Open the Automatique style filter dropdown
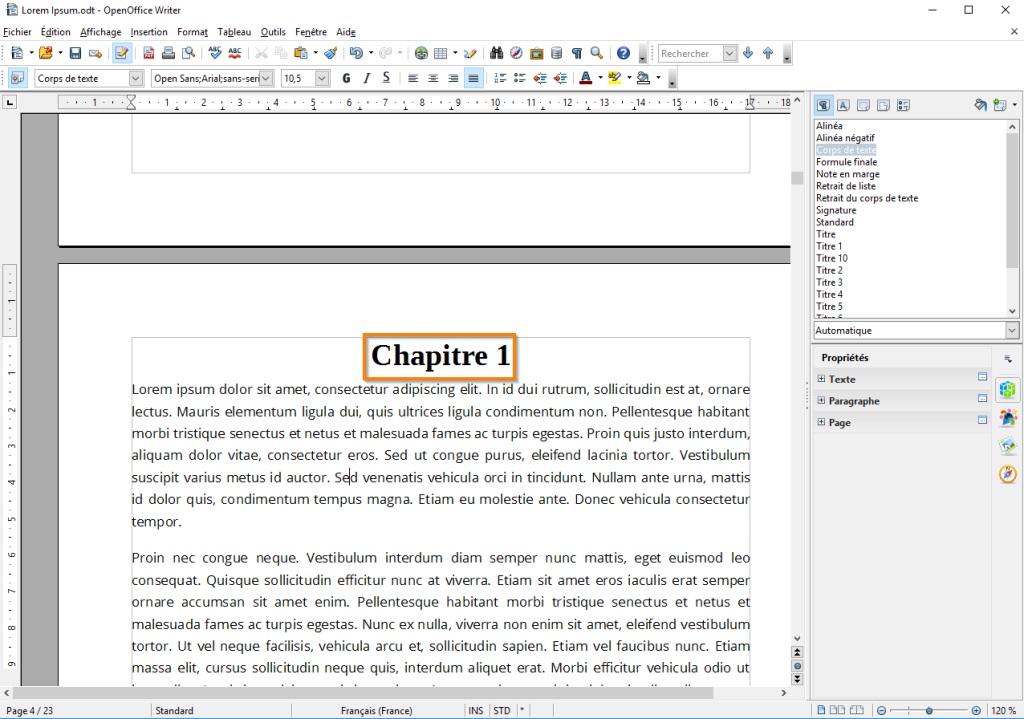The height and width of the screenshot is (719, 1024). coord(1011,331)
